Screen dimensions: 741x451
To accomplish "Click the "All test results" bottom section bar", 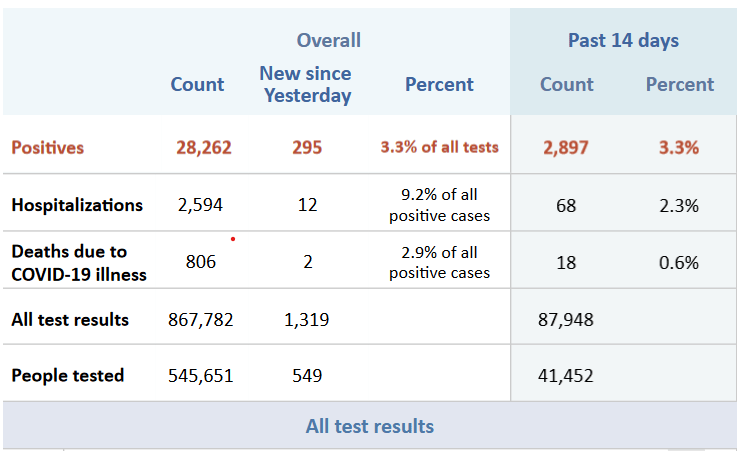I will pos(370,426).
